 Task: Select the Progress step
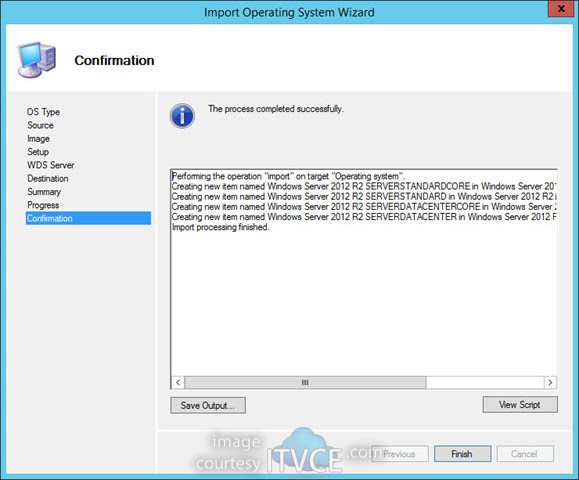click(x=43, y=205)
